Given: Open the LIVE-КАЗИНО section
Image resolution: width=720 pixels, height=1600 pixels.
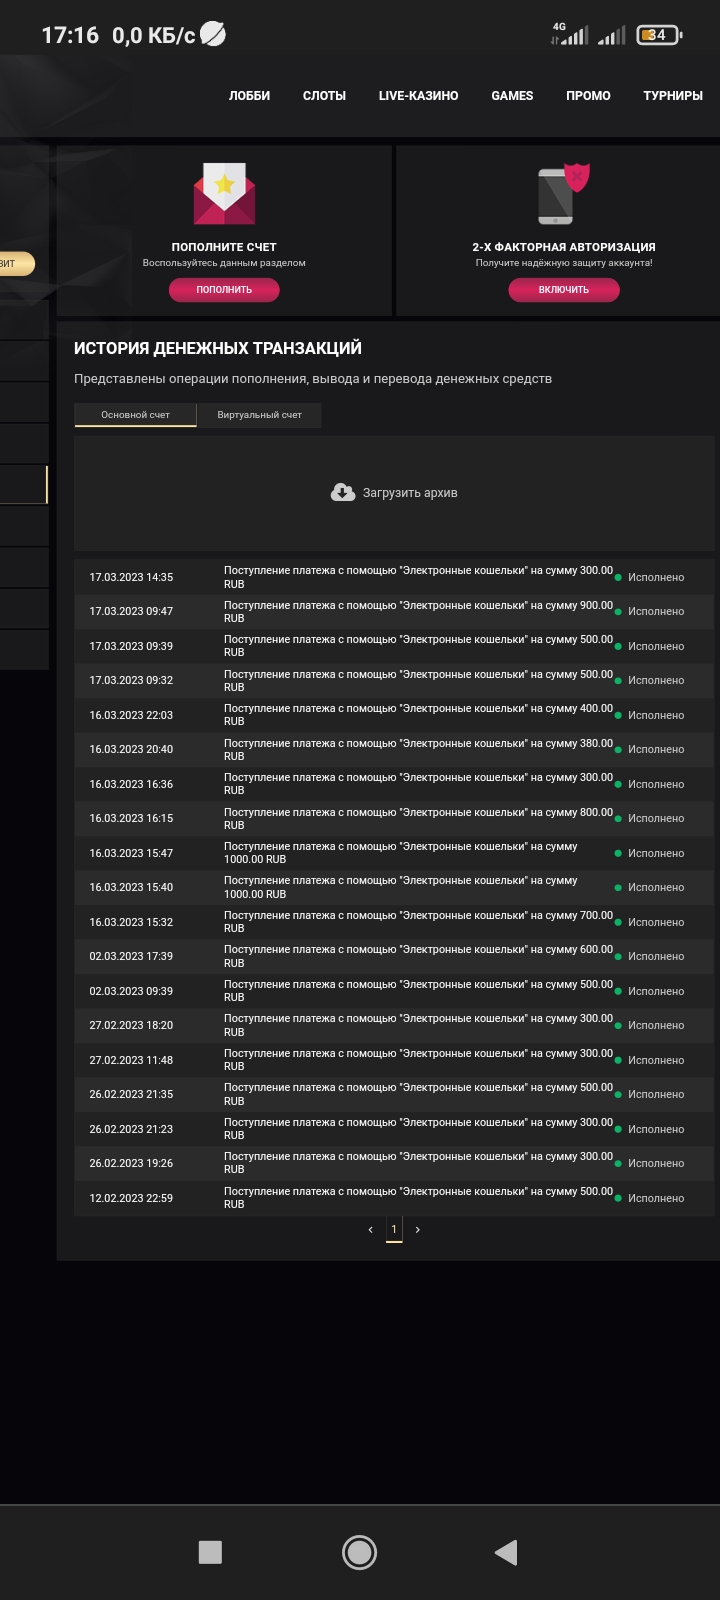Looking at the screenshot, I should pyautogui.click(x=418, y=96).
